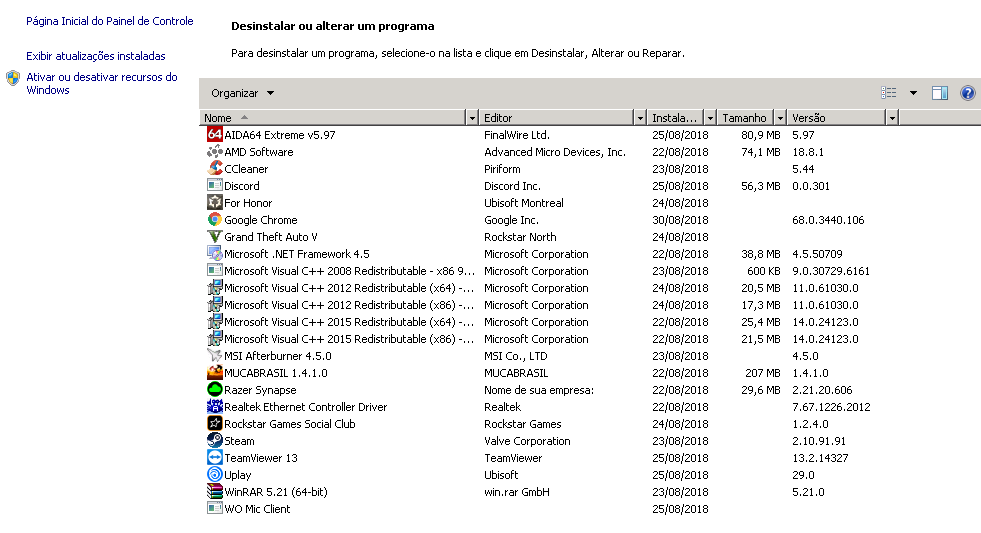Open Exibir atualizações instaladas link
The image size is (981, 533).
pos(96,56)
